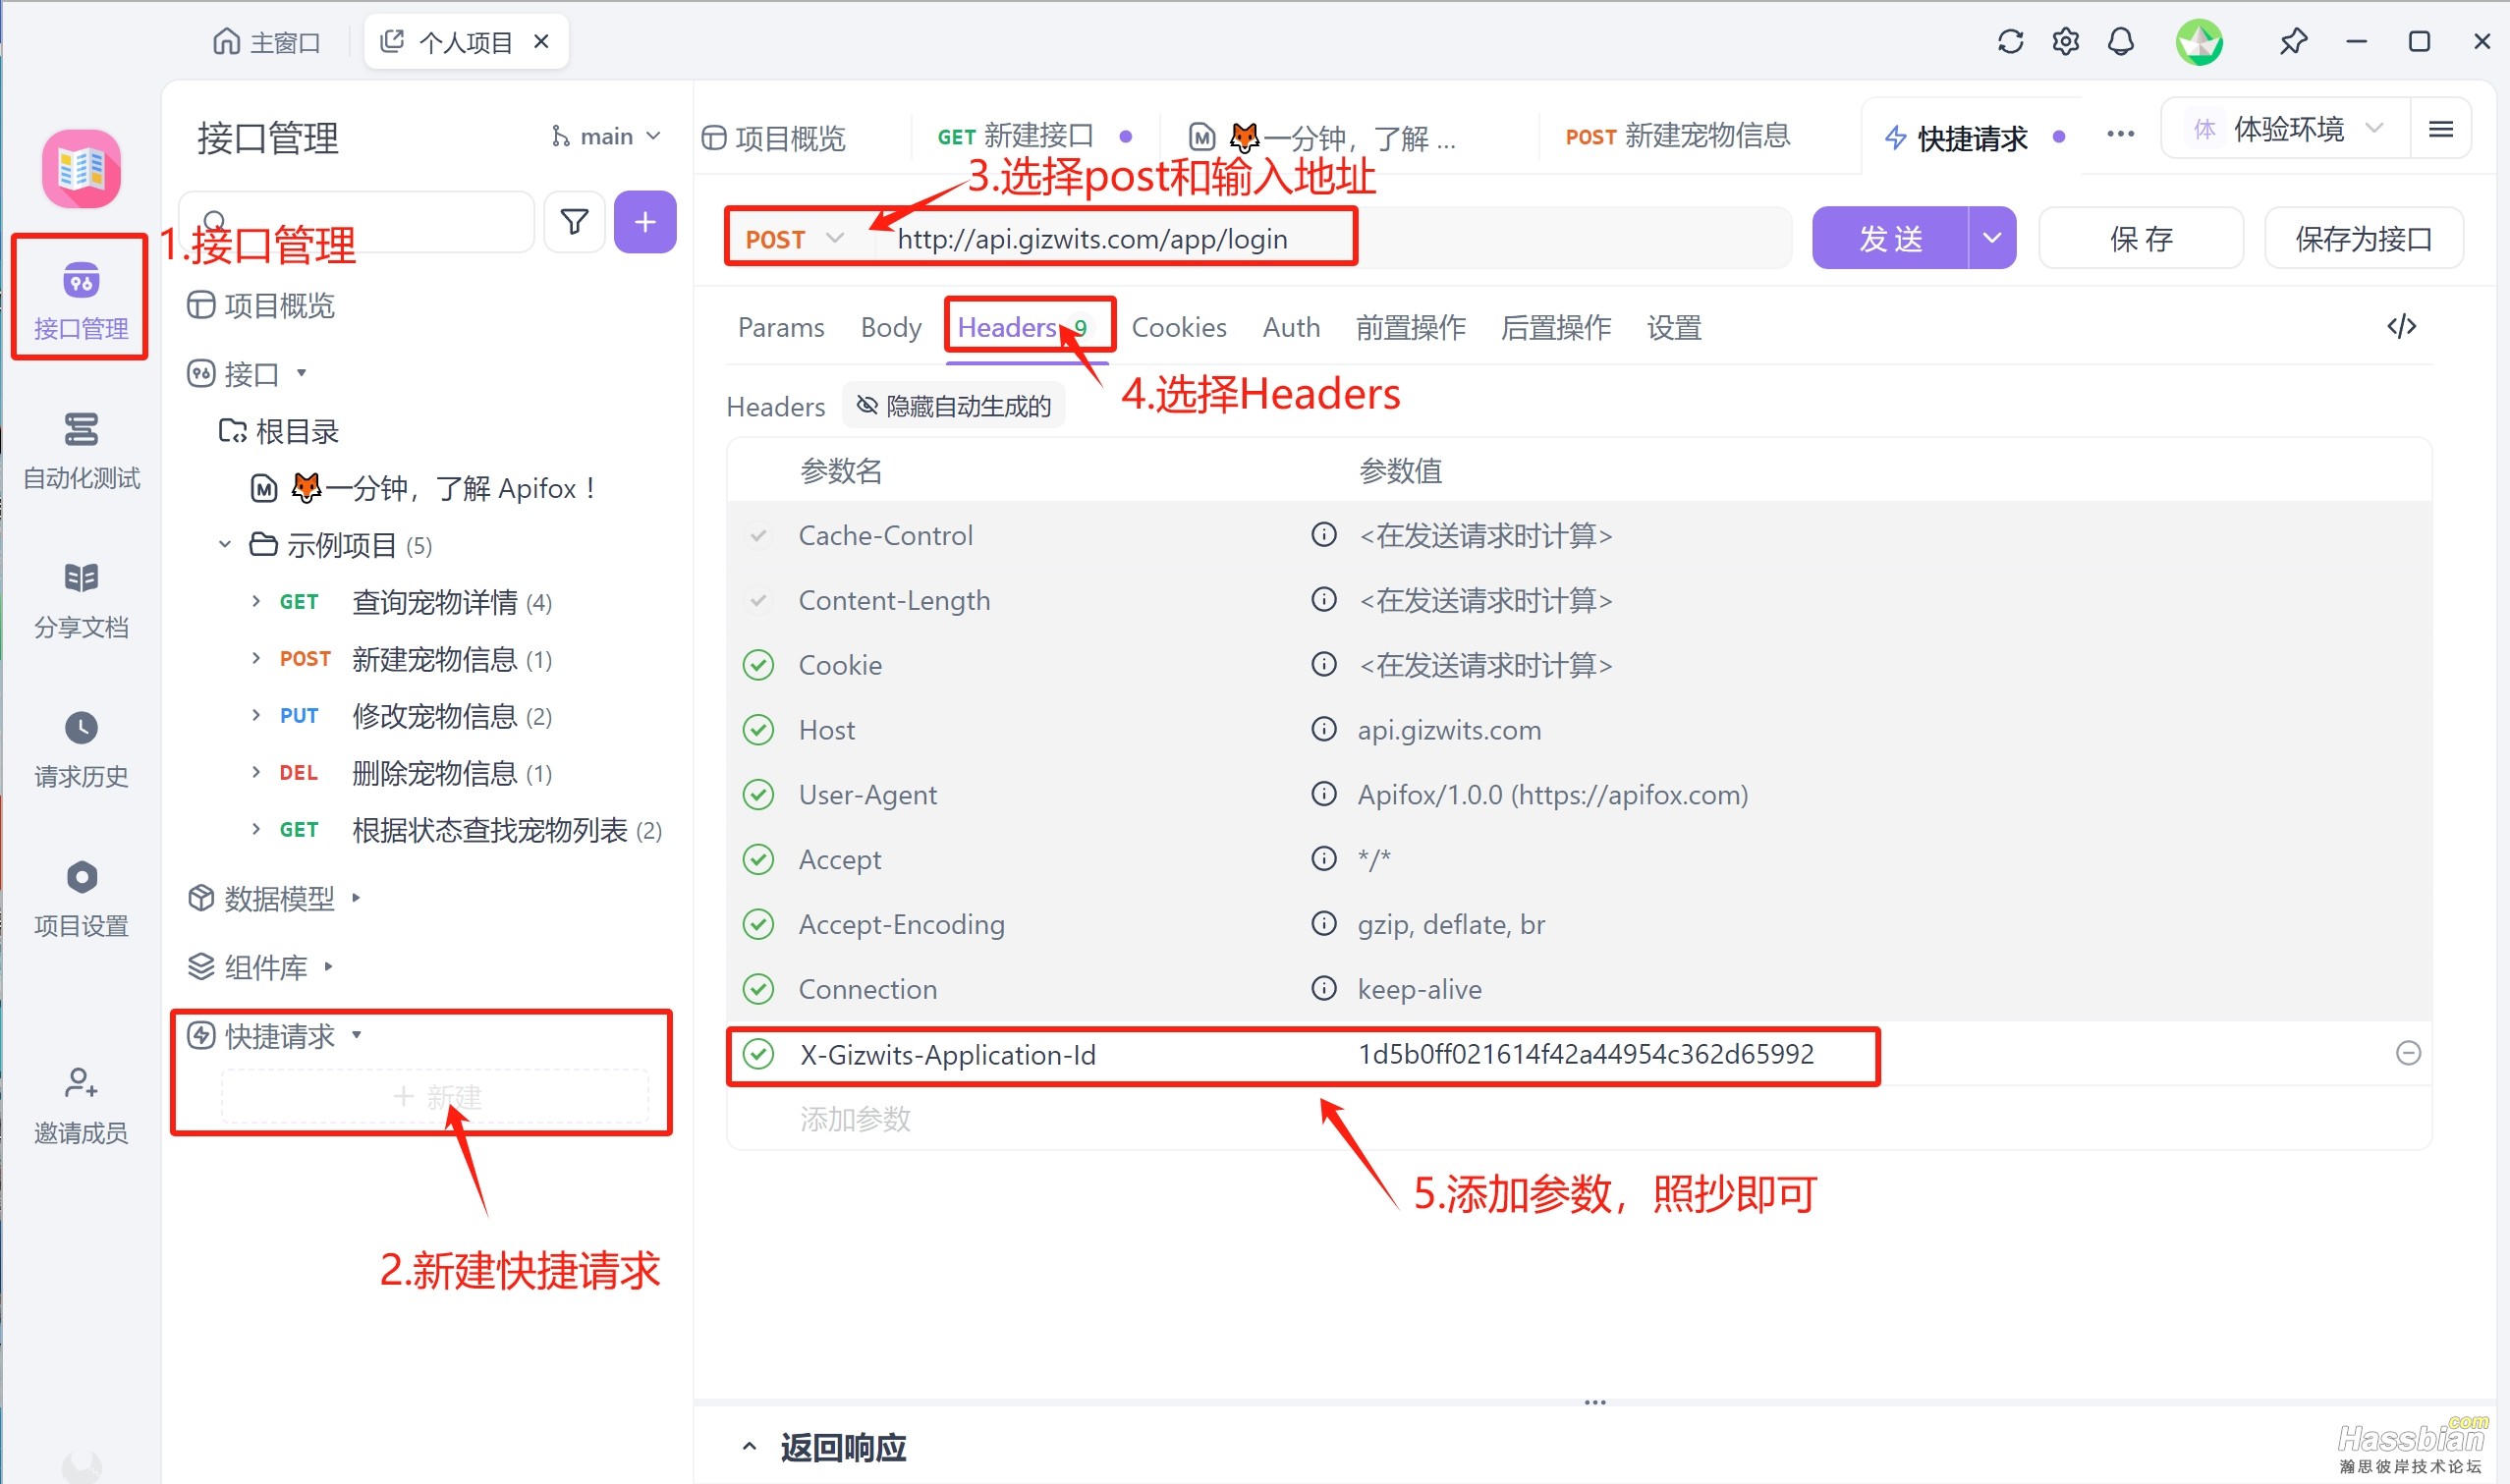Expand the 新建宠物信息 POST item

256,658
